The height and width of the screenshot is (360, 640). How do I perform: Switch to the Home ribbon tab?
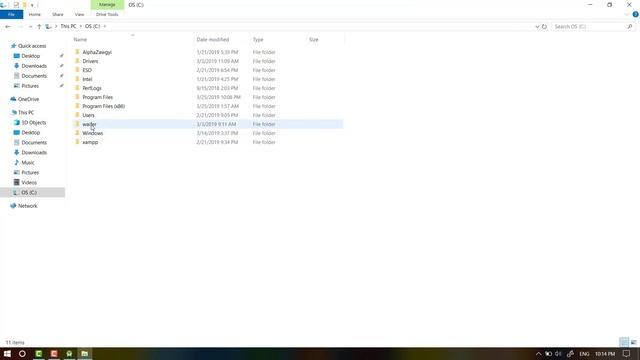(x=35, y=14)
